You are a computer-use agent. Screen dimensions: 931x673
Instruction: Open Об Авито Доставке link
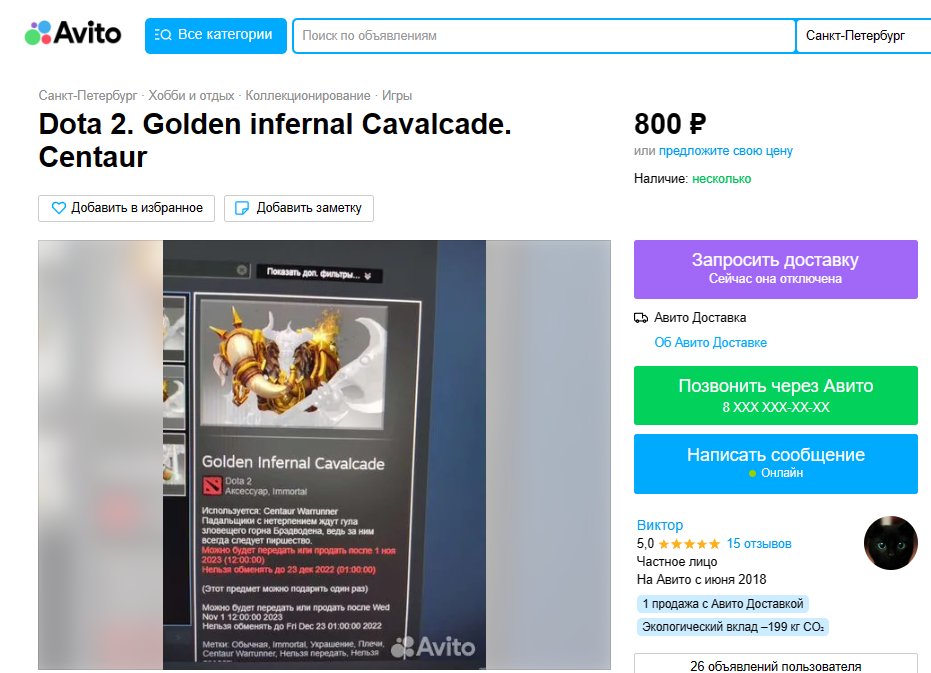click(x=710, y=343)
